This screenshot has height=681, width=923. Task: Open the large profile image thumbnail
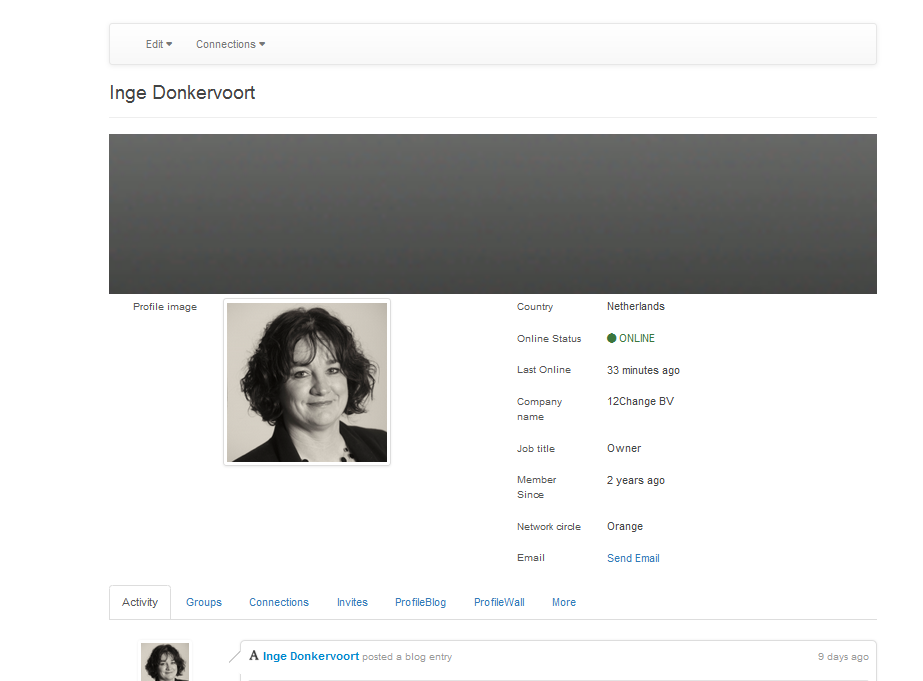[x=307, y=382]
